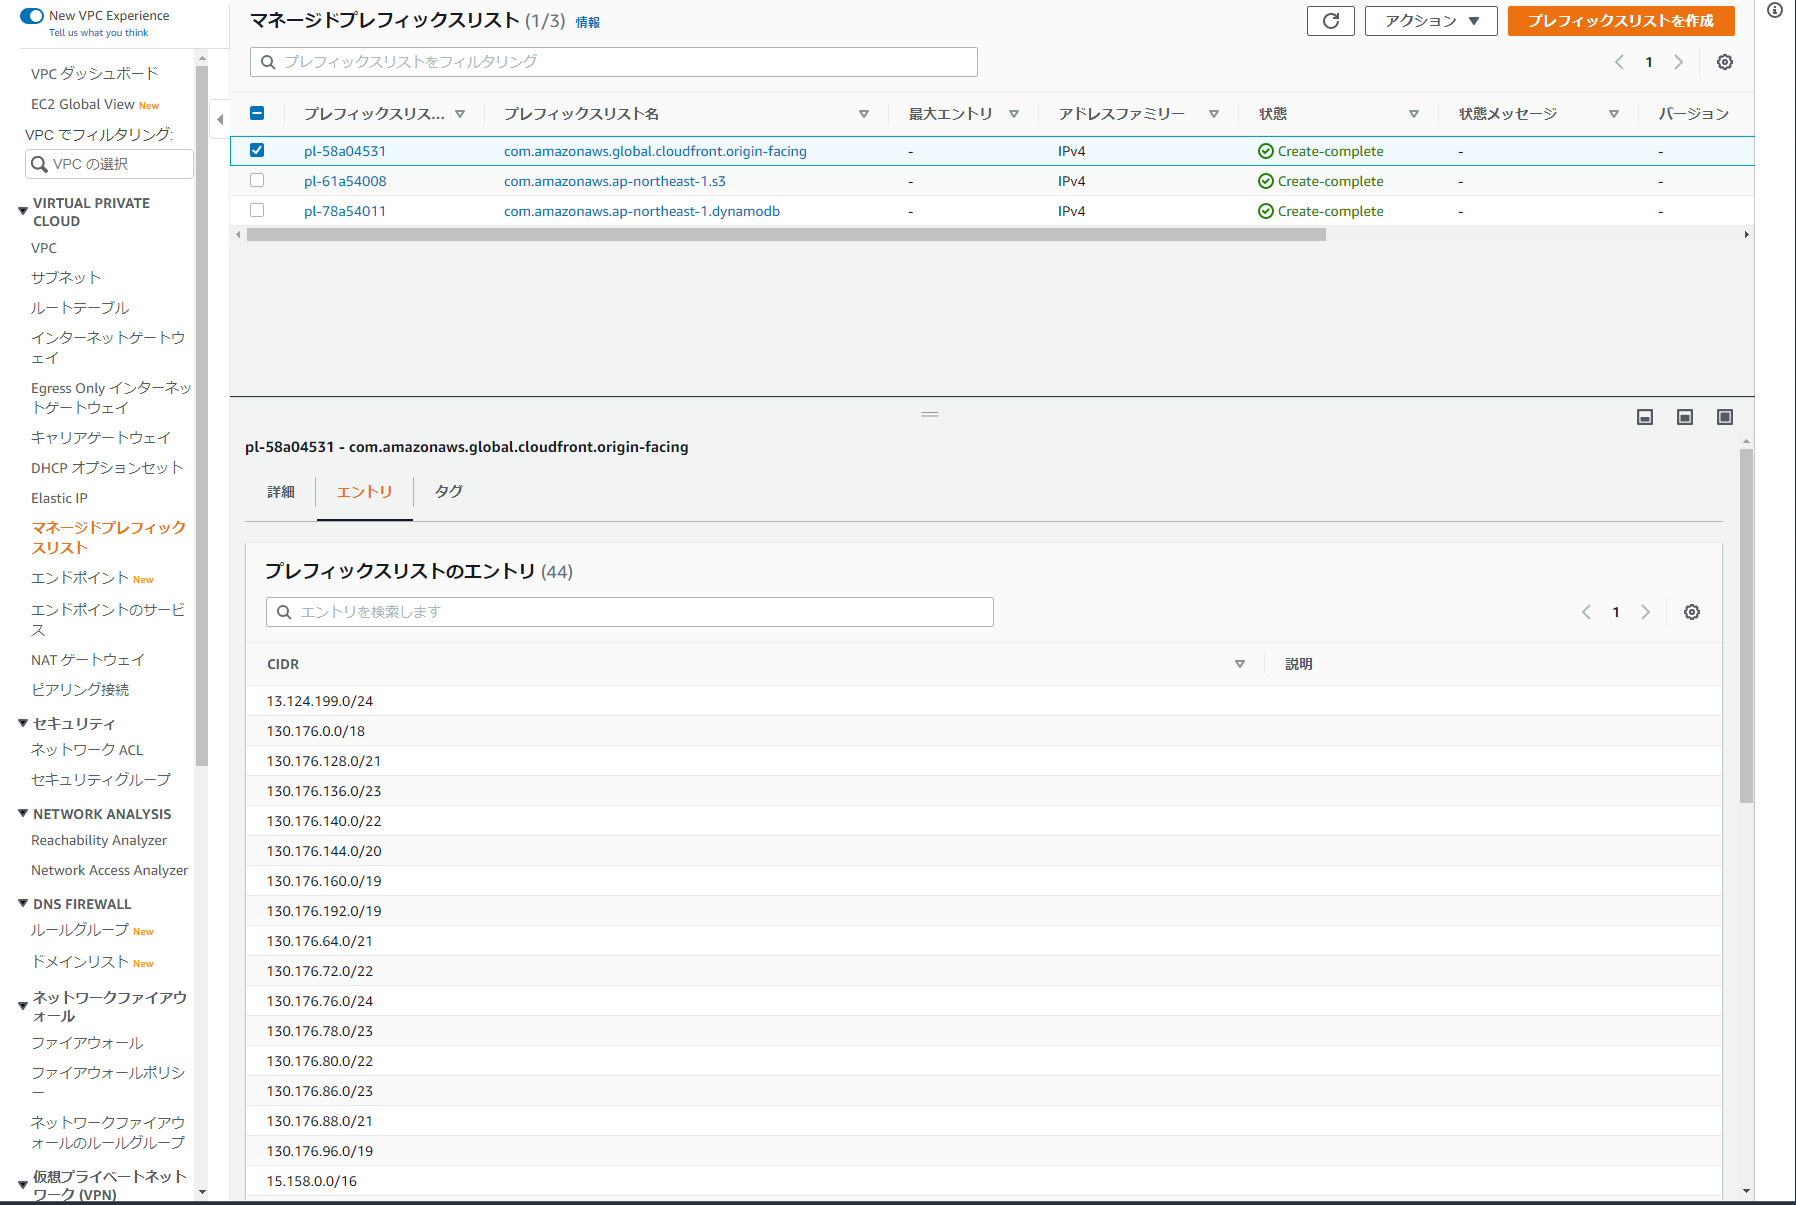Collapse the セキュリティ sidebar section
Viewport: 1796px width, 1205px height.
(x=23, y=723)
